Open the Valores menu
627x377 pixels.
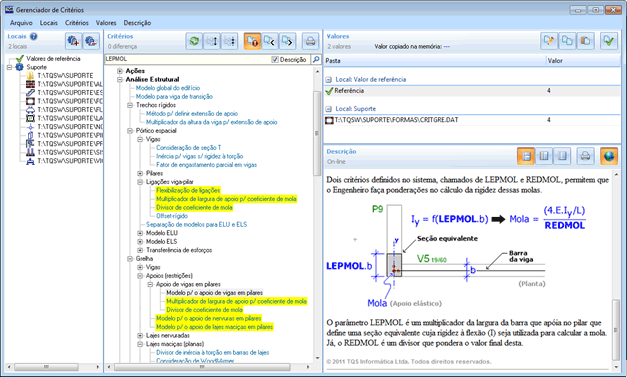[106, 23]
